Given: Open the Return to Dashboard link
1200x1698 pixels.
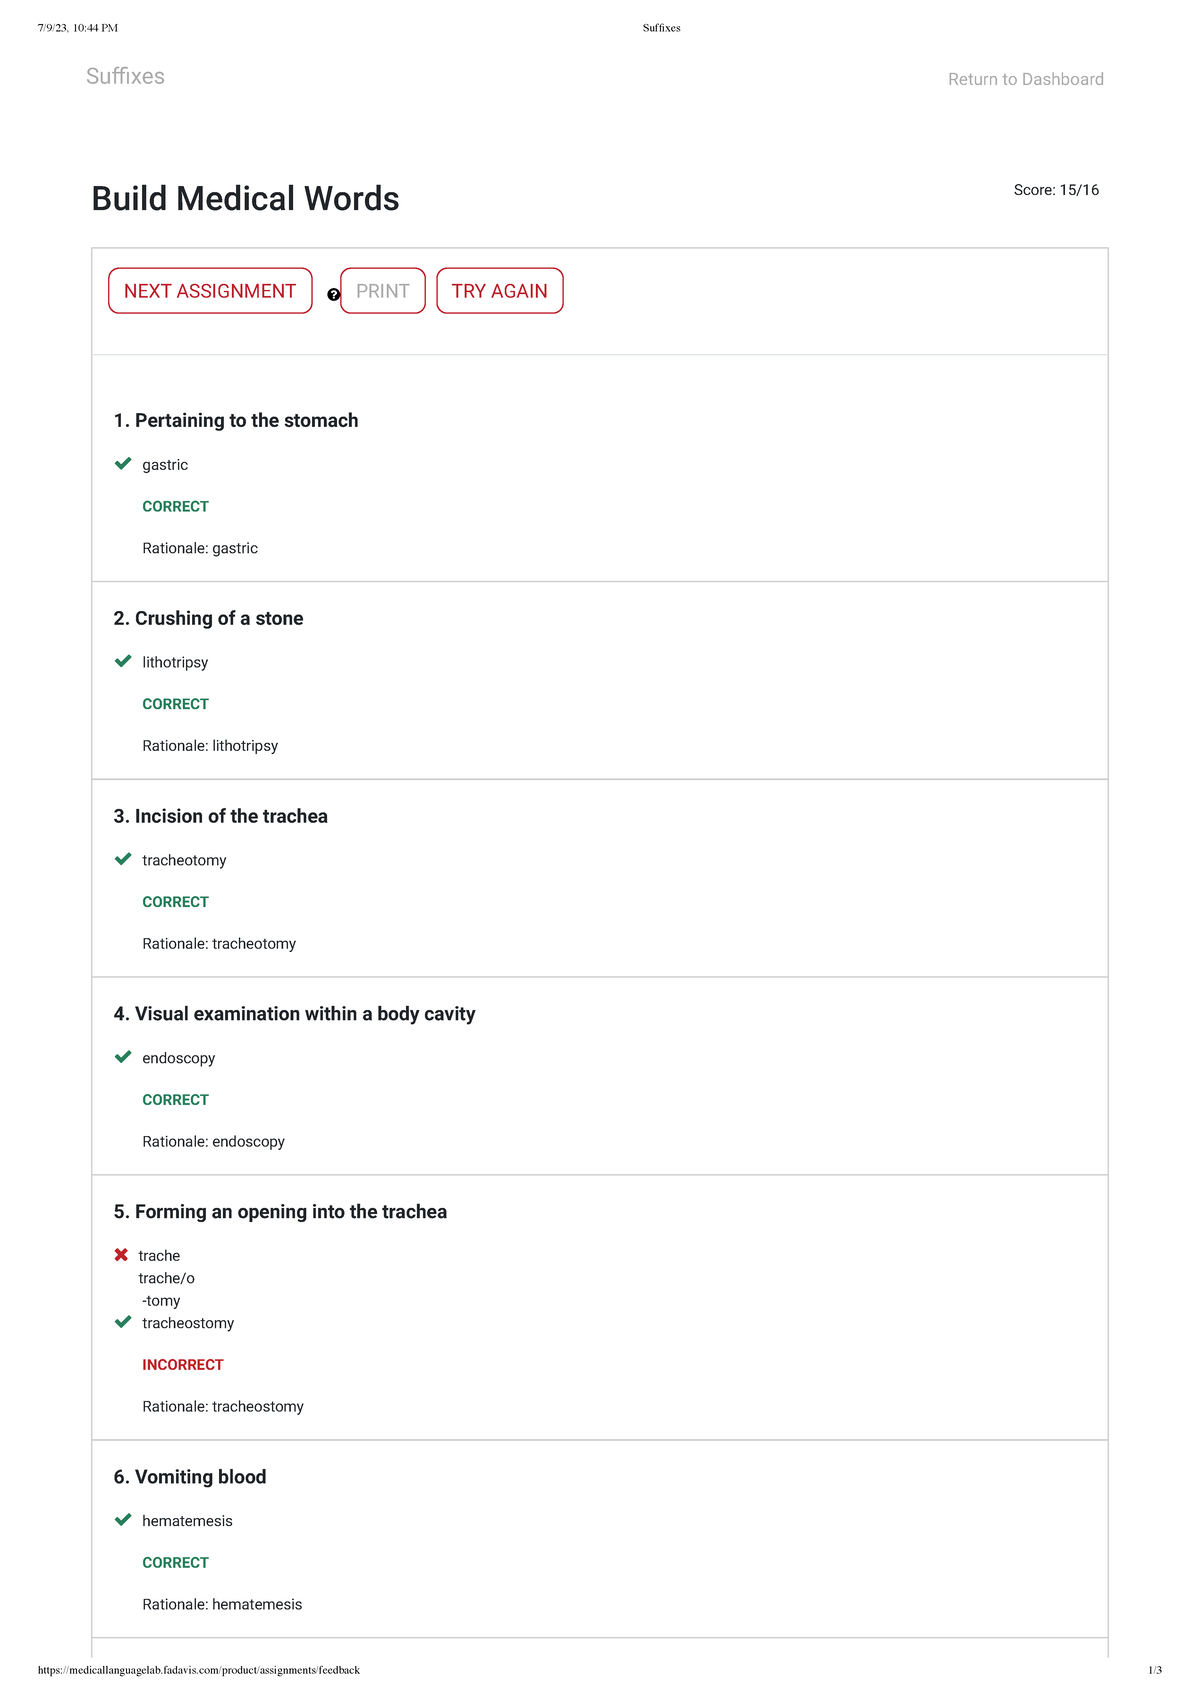Looking at the screenshot, I should point(1025,79).
